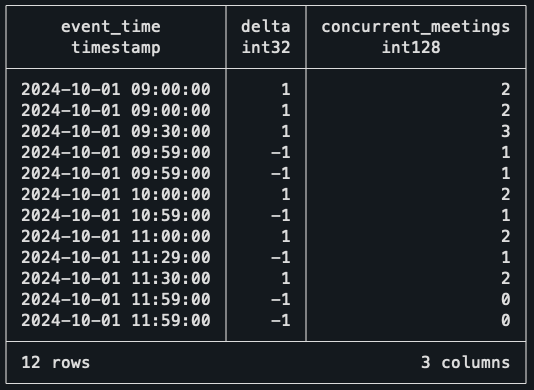Click the concurrent meetings value 3

tap(506, 131)
